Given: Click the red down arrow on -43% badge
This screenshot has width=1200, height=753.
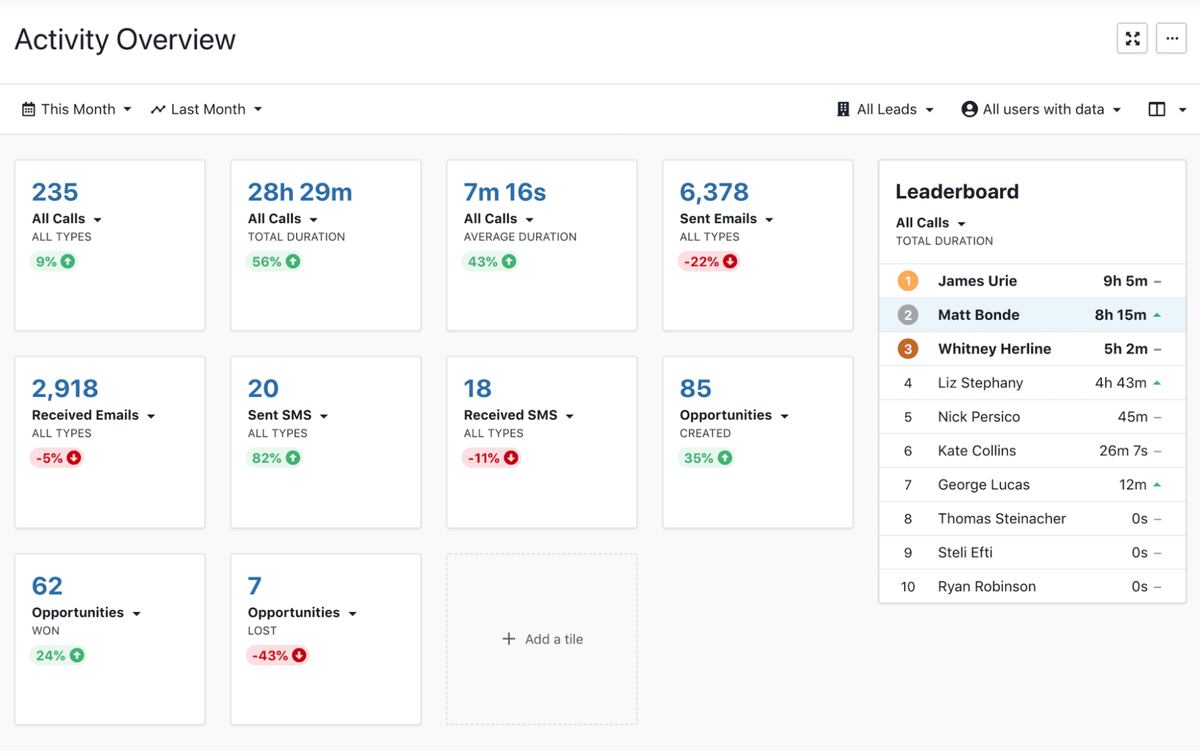Looking at the screenshot, I should (298, 656).
